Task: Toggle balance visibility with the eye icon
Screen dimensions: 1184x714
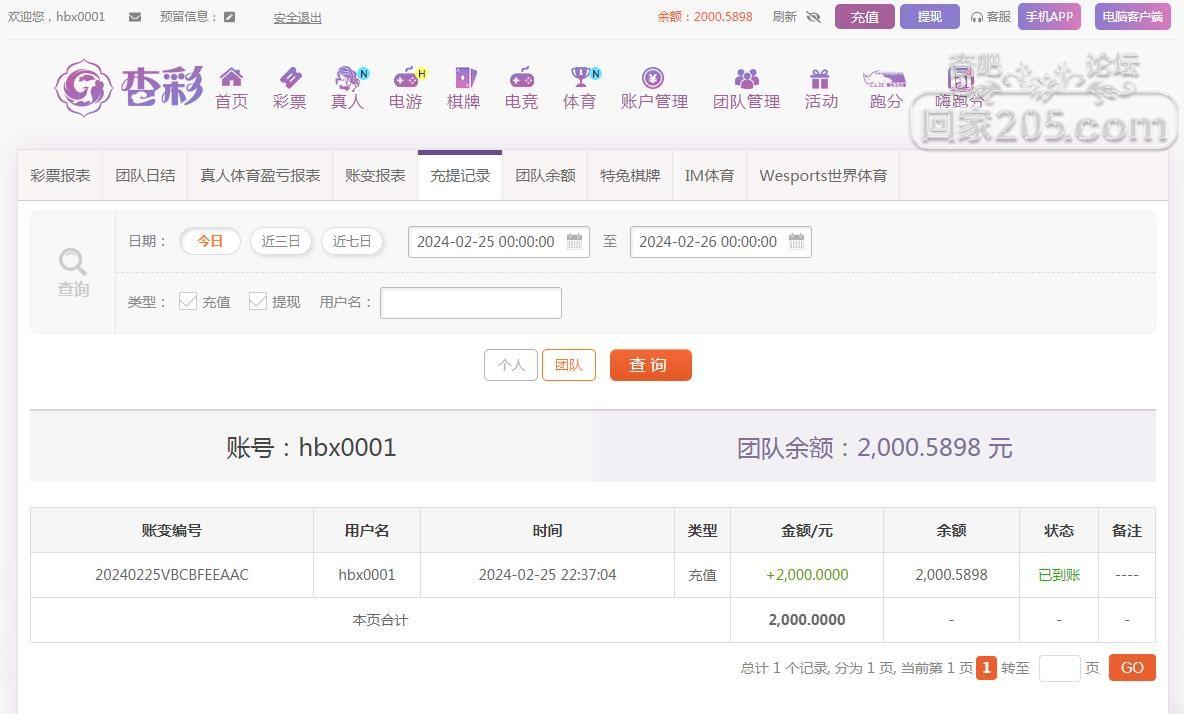Action: tap(813, 17)
